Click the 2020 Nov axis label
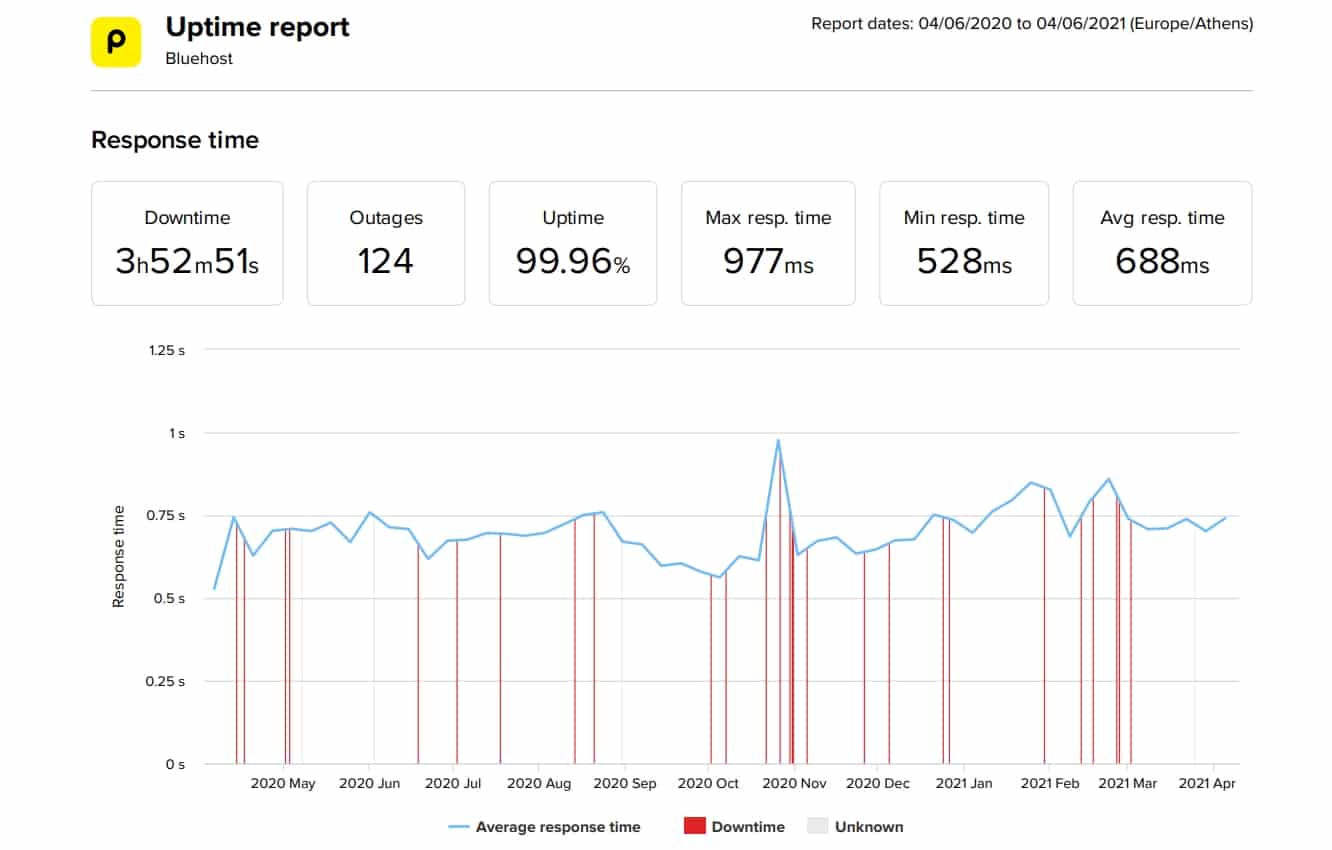This screenshot has height=850, width=1332. point(794,783)
